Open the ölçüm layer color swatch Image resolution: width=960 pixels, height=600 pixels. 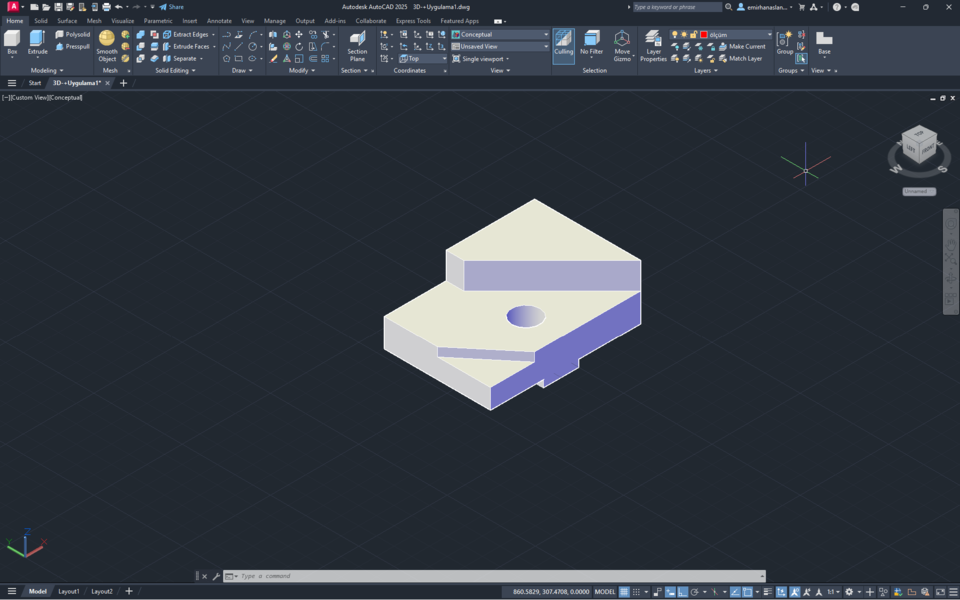pyautogui.click(x=704, y=34)
